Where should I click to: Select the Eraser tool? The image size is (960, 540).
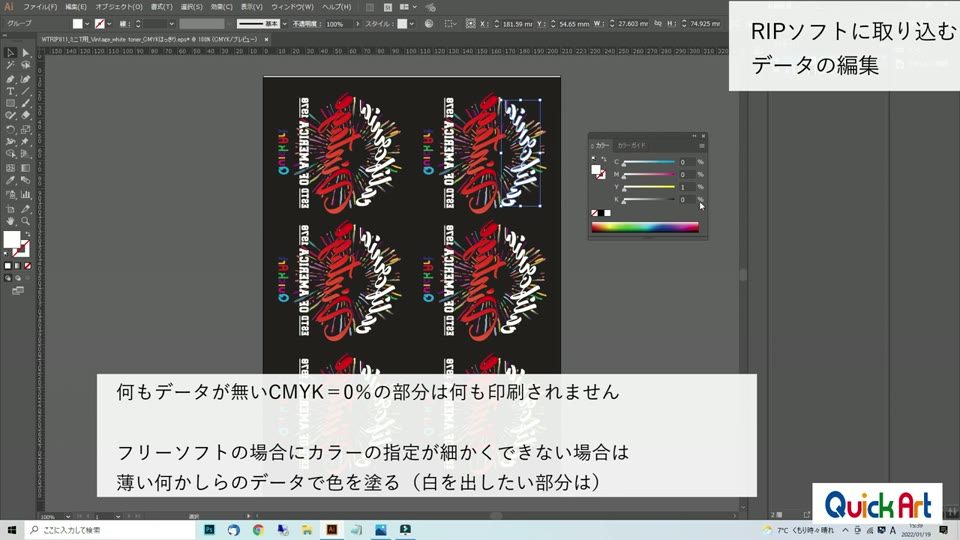pyautogui.click(x=26, y=115)
